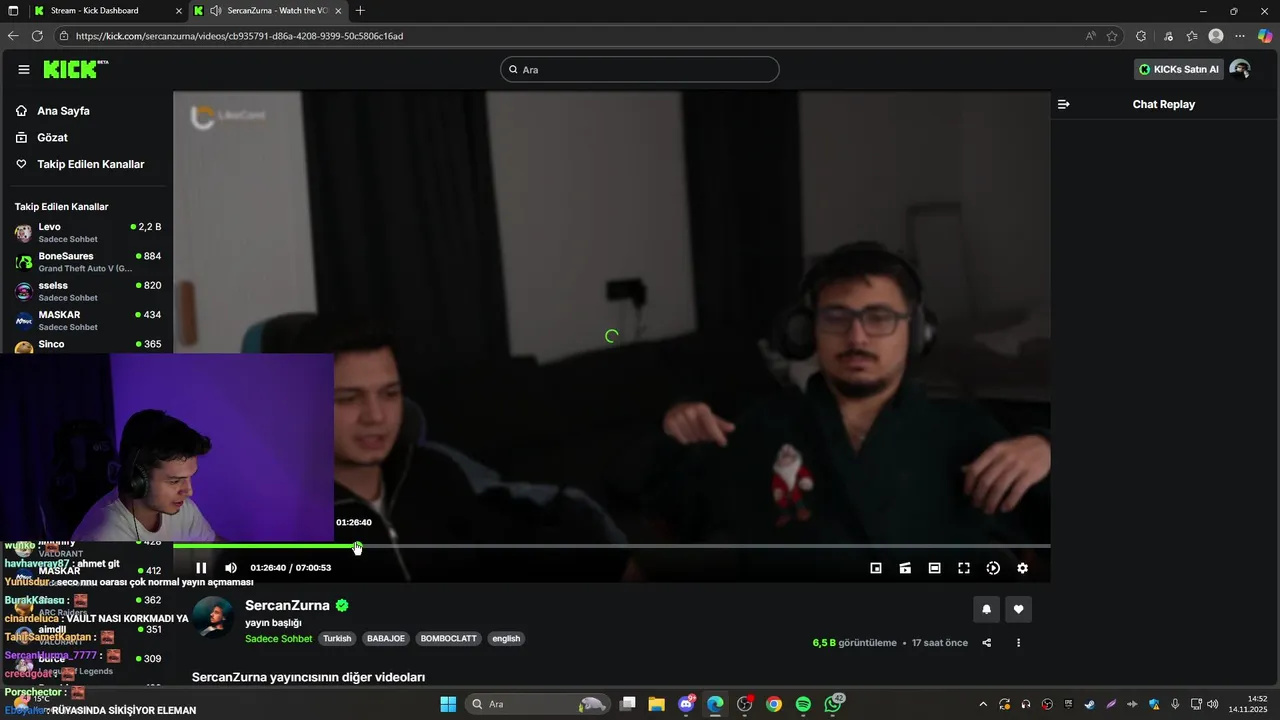Open Google Chrome from taskbar

click(x=774, y=704)
